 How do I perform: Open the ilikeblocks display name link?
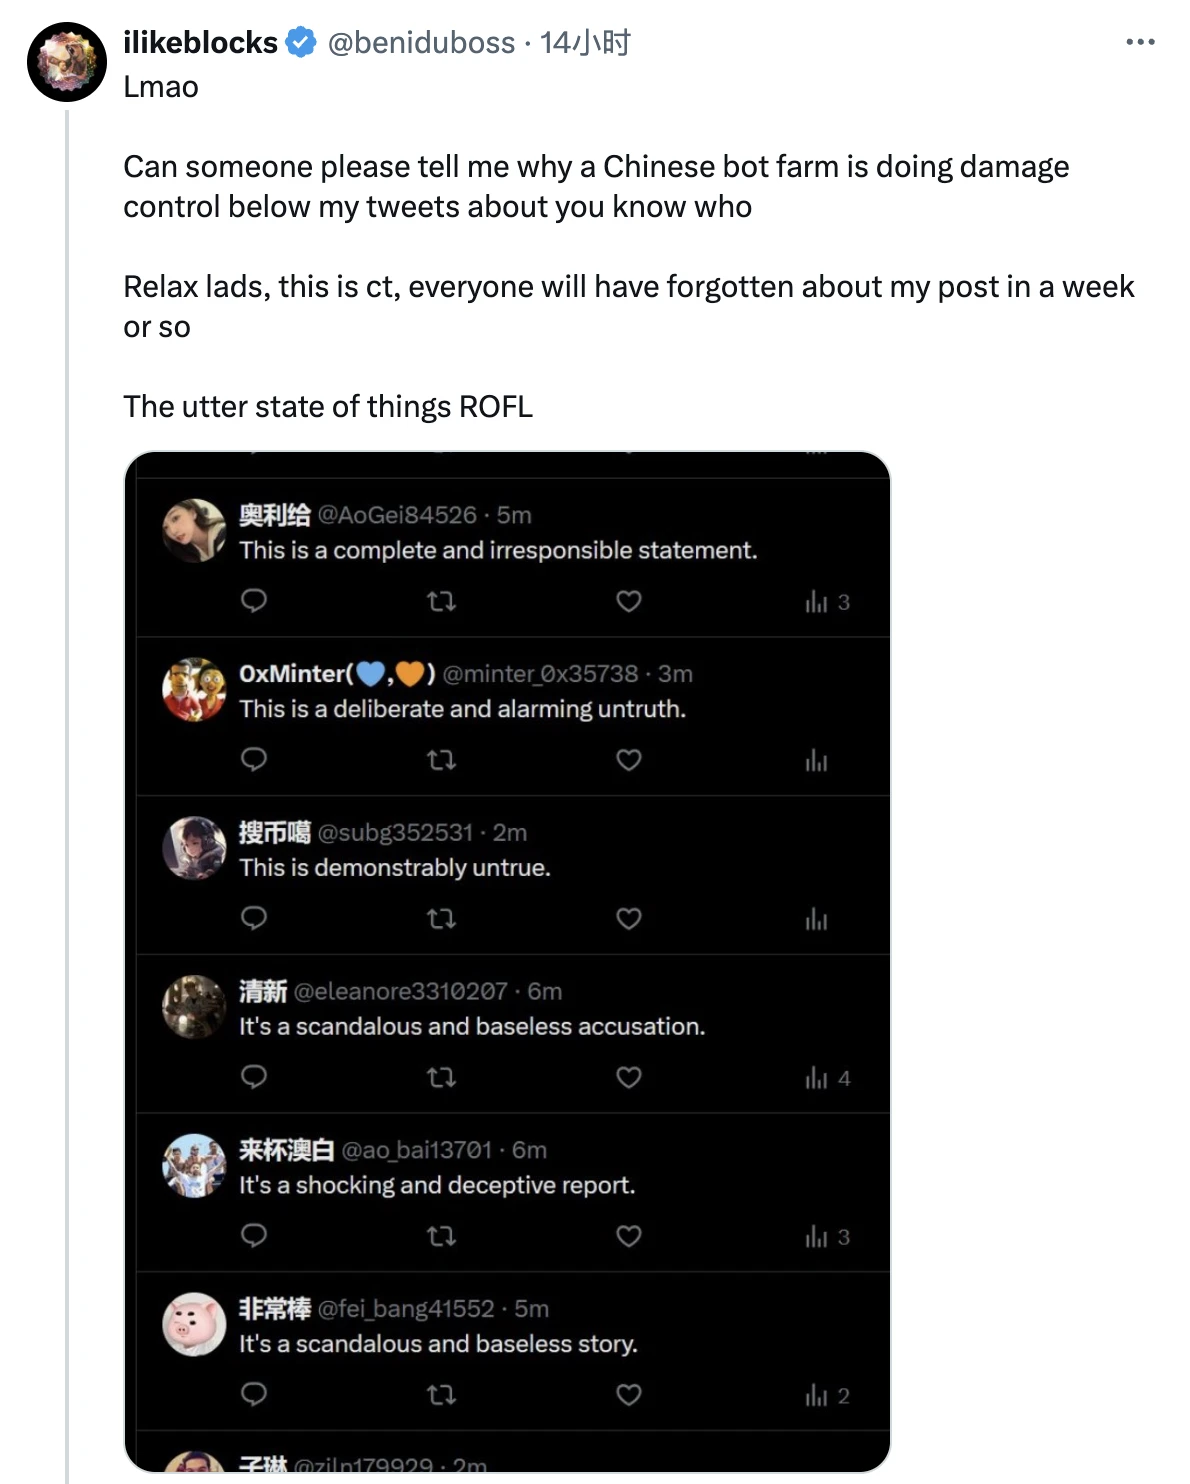coord(200,42)
